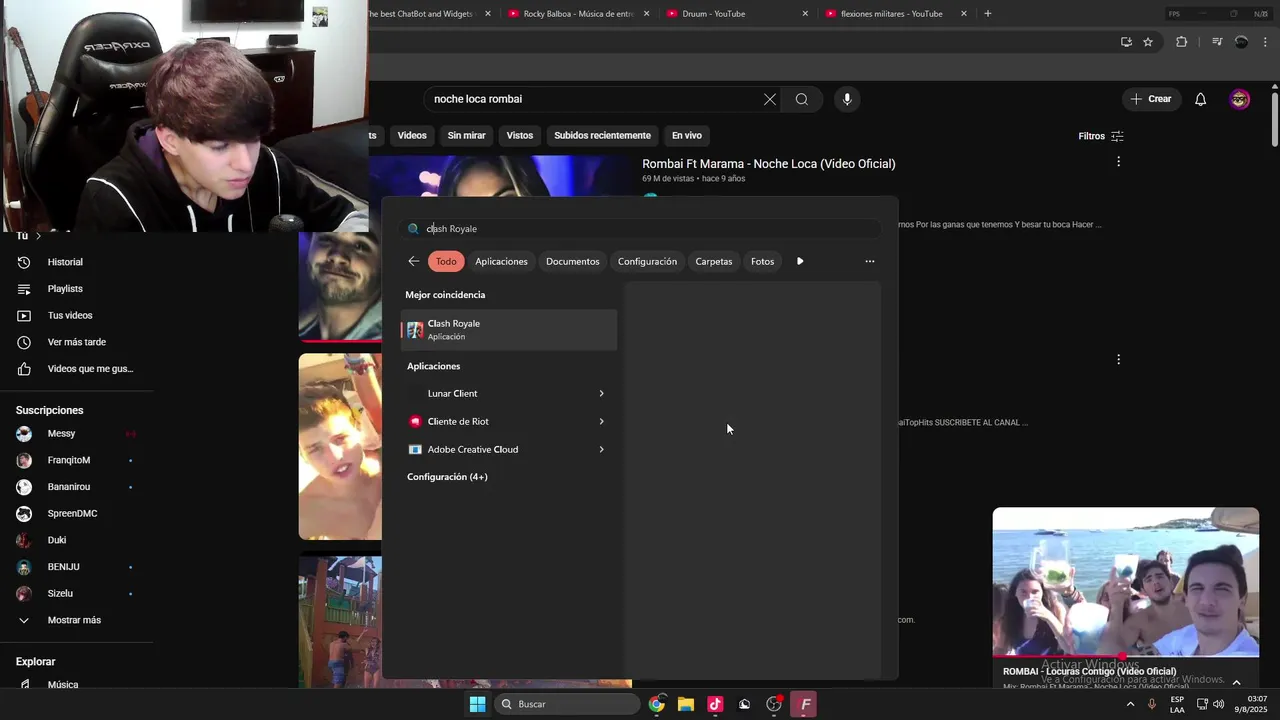Open Chrome from the taskbar
The image size is (1280, 720).
tap(656, 704)
